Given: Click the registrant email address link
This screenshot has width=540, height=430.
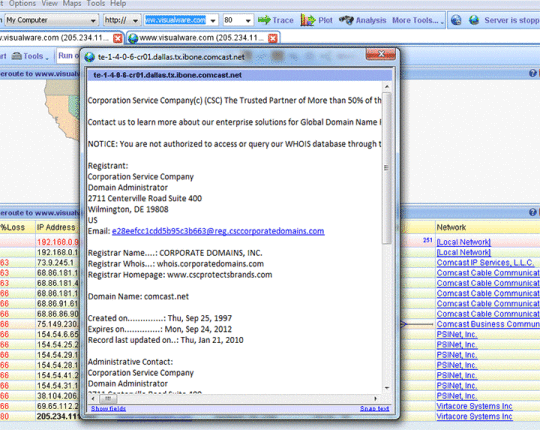Looking at the screenshot, I should (218, 231).
